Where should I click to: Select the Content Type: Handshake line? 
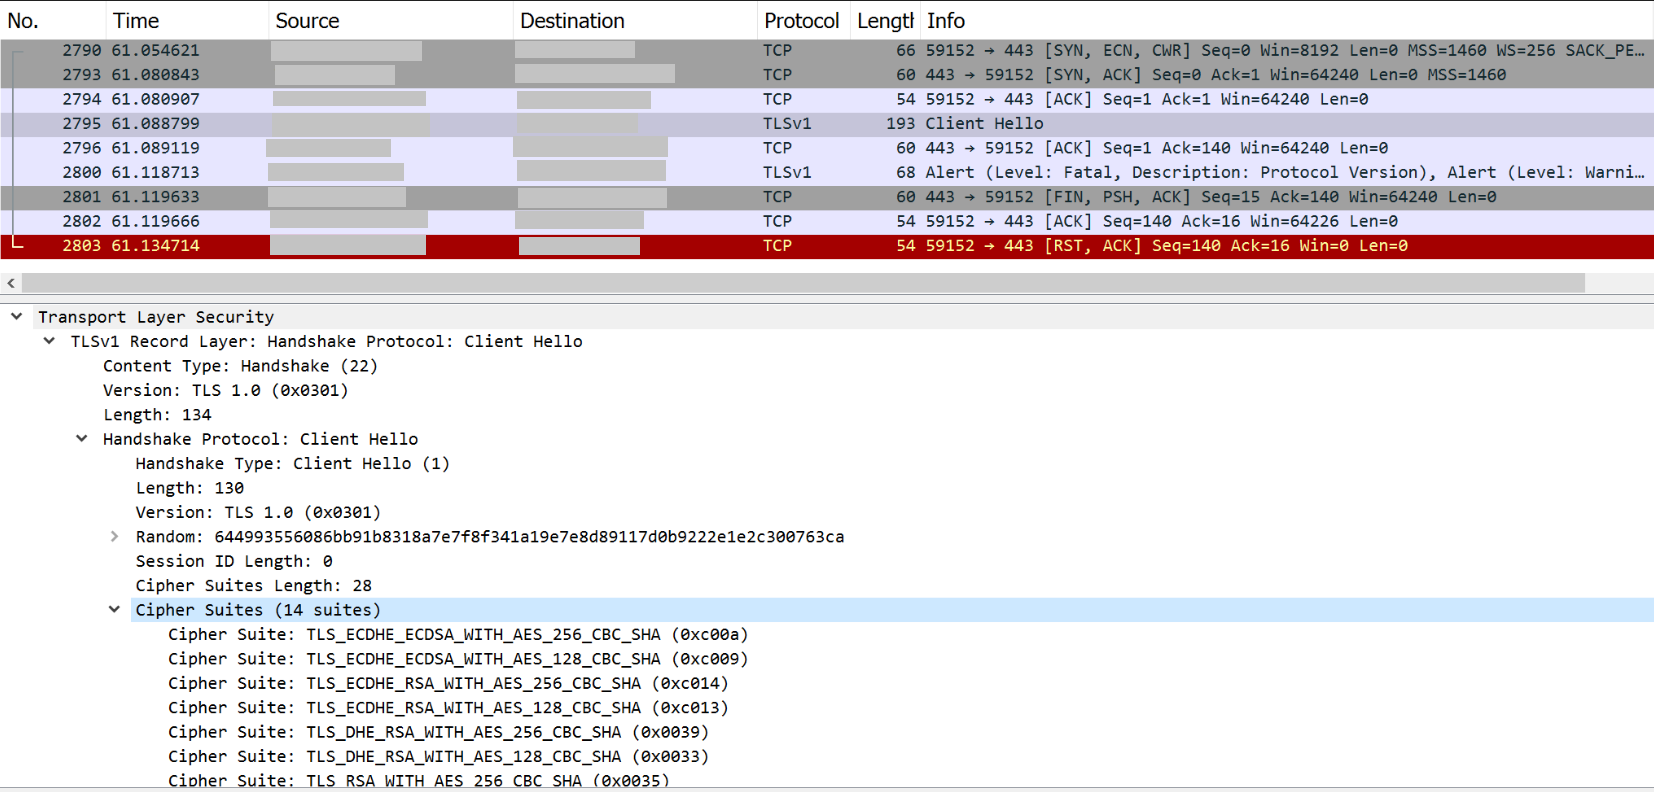(x=240, y=366)
